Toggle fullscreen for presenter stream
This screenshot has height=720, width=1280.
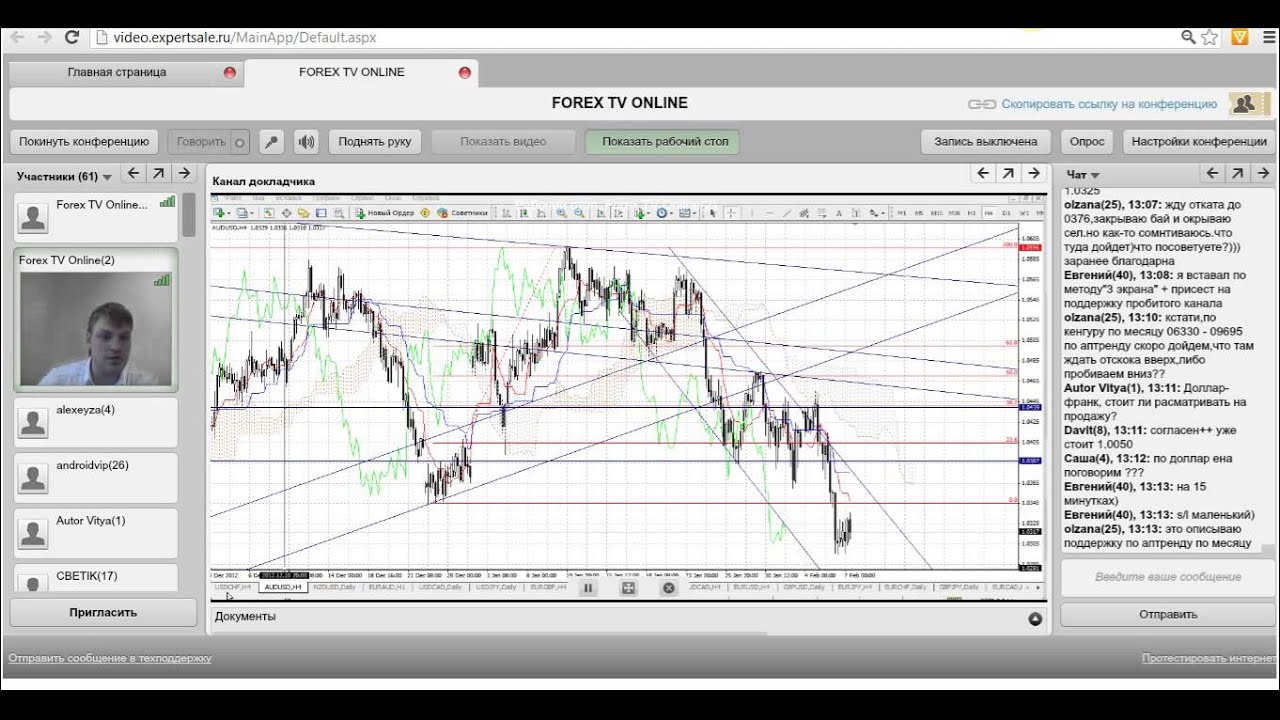click(628, 588)
